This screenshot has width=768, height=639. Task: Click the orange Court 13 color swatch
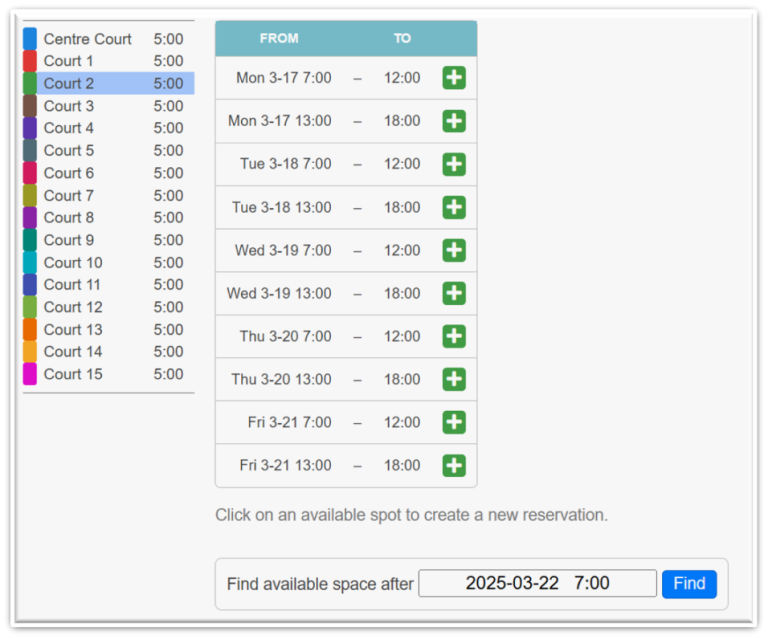coord(30,330)
